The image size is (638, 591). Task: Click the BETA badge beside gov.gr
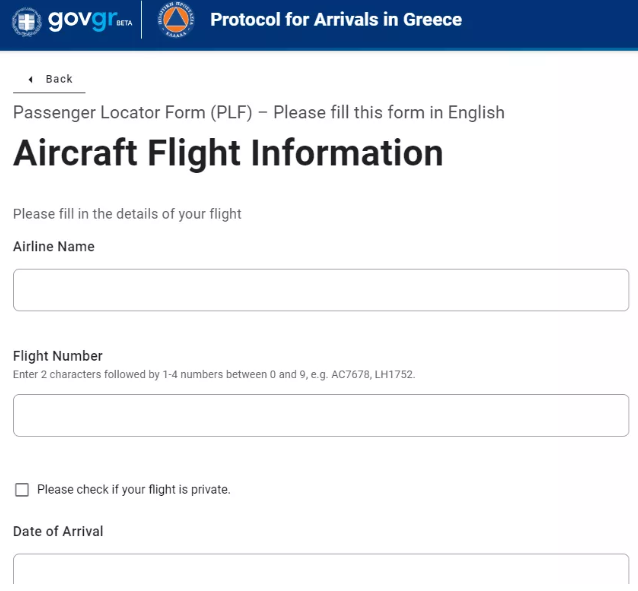124,23
